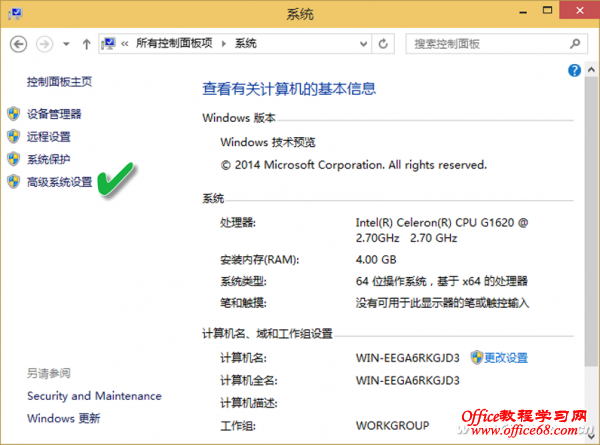Close the 系统 window
600x445 pixels.
pyautogui.click(x=580, y=10)
